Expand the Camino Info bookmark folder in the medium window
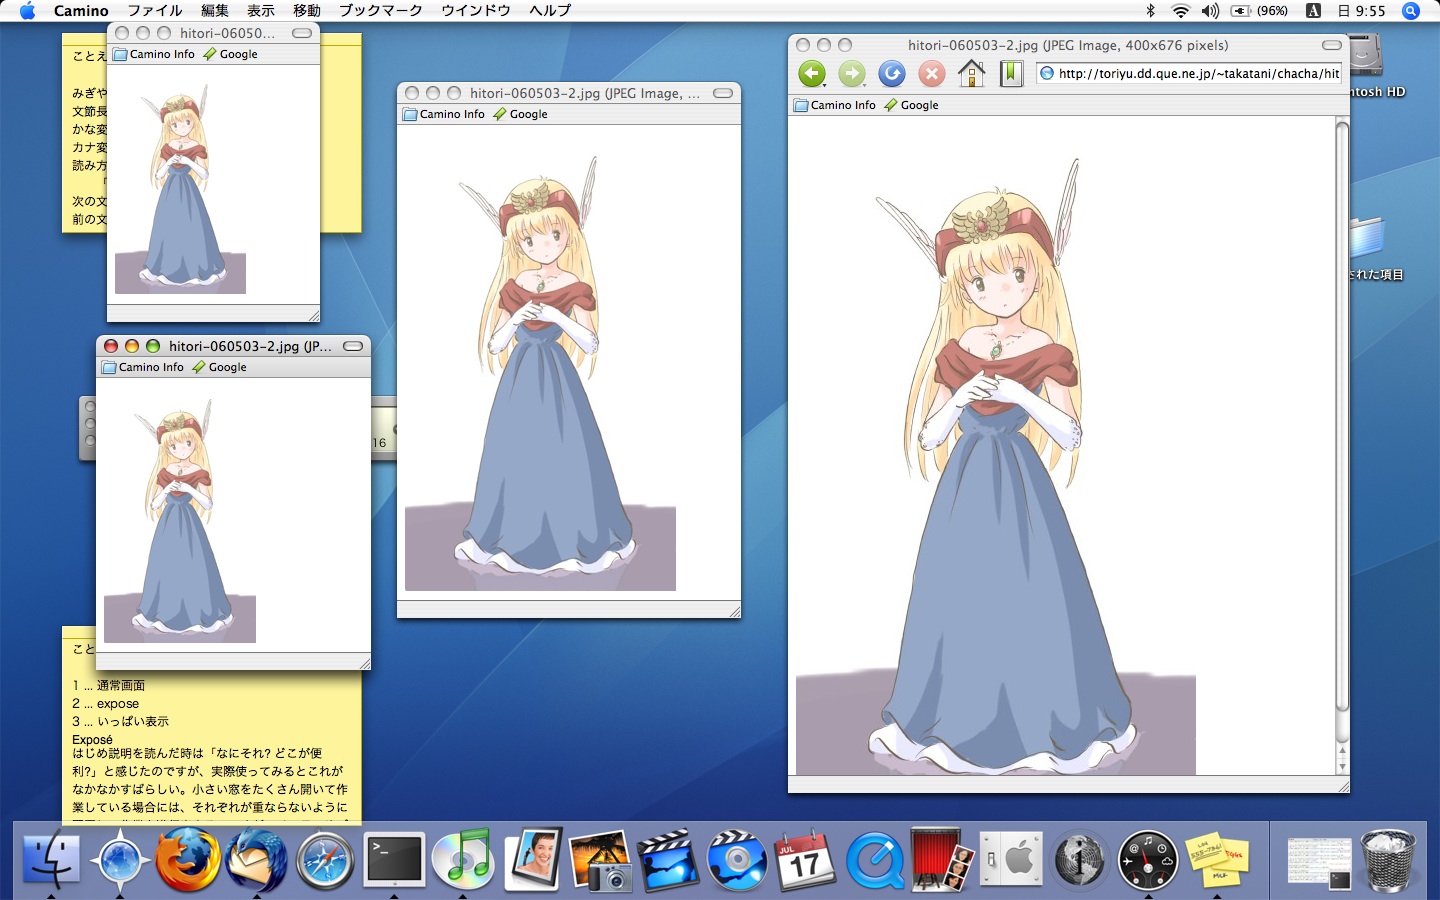Screen dimensions: 1440x900 click(444, 114)
